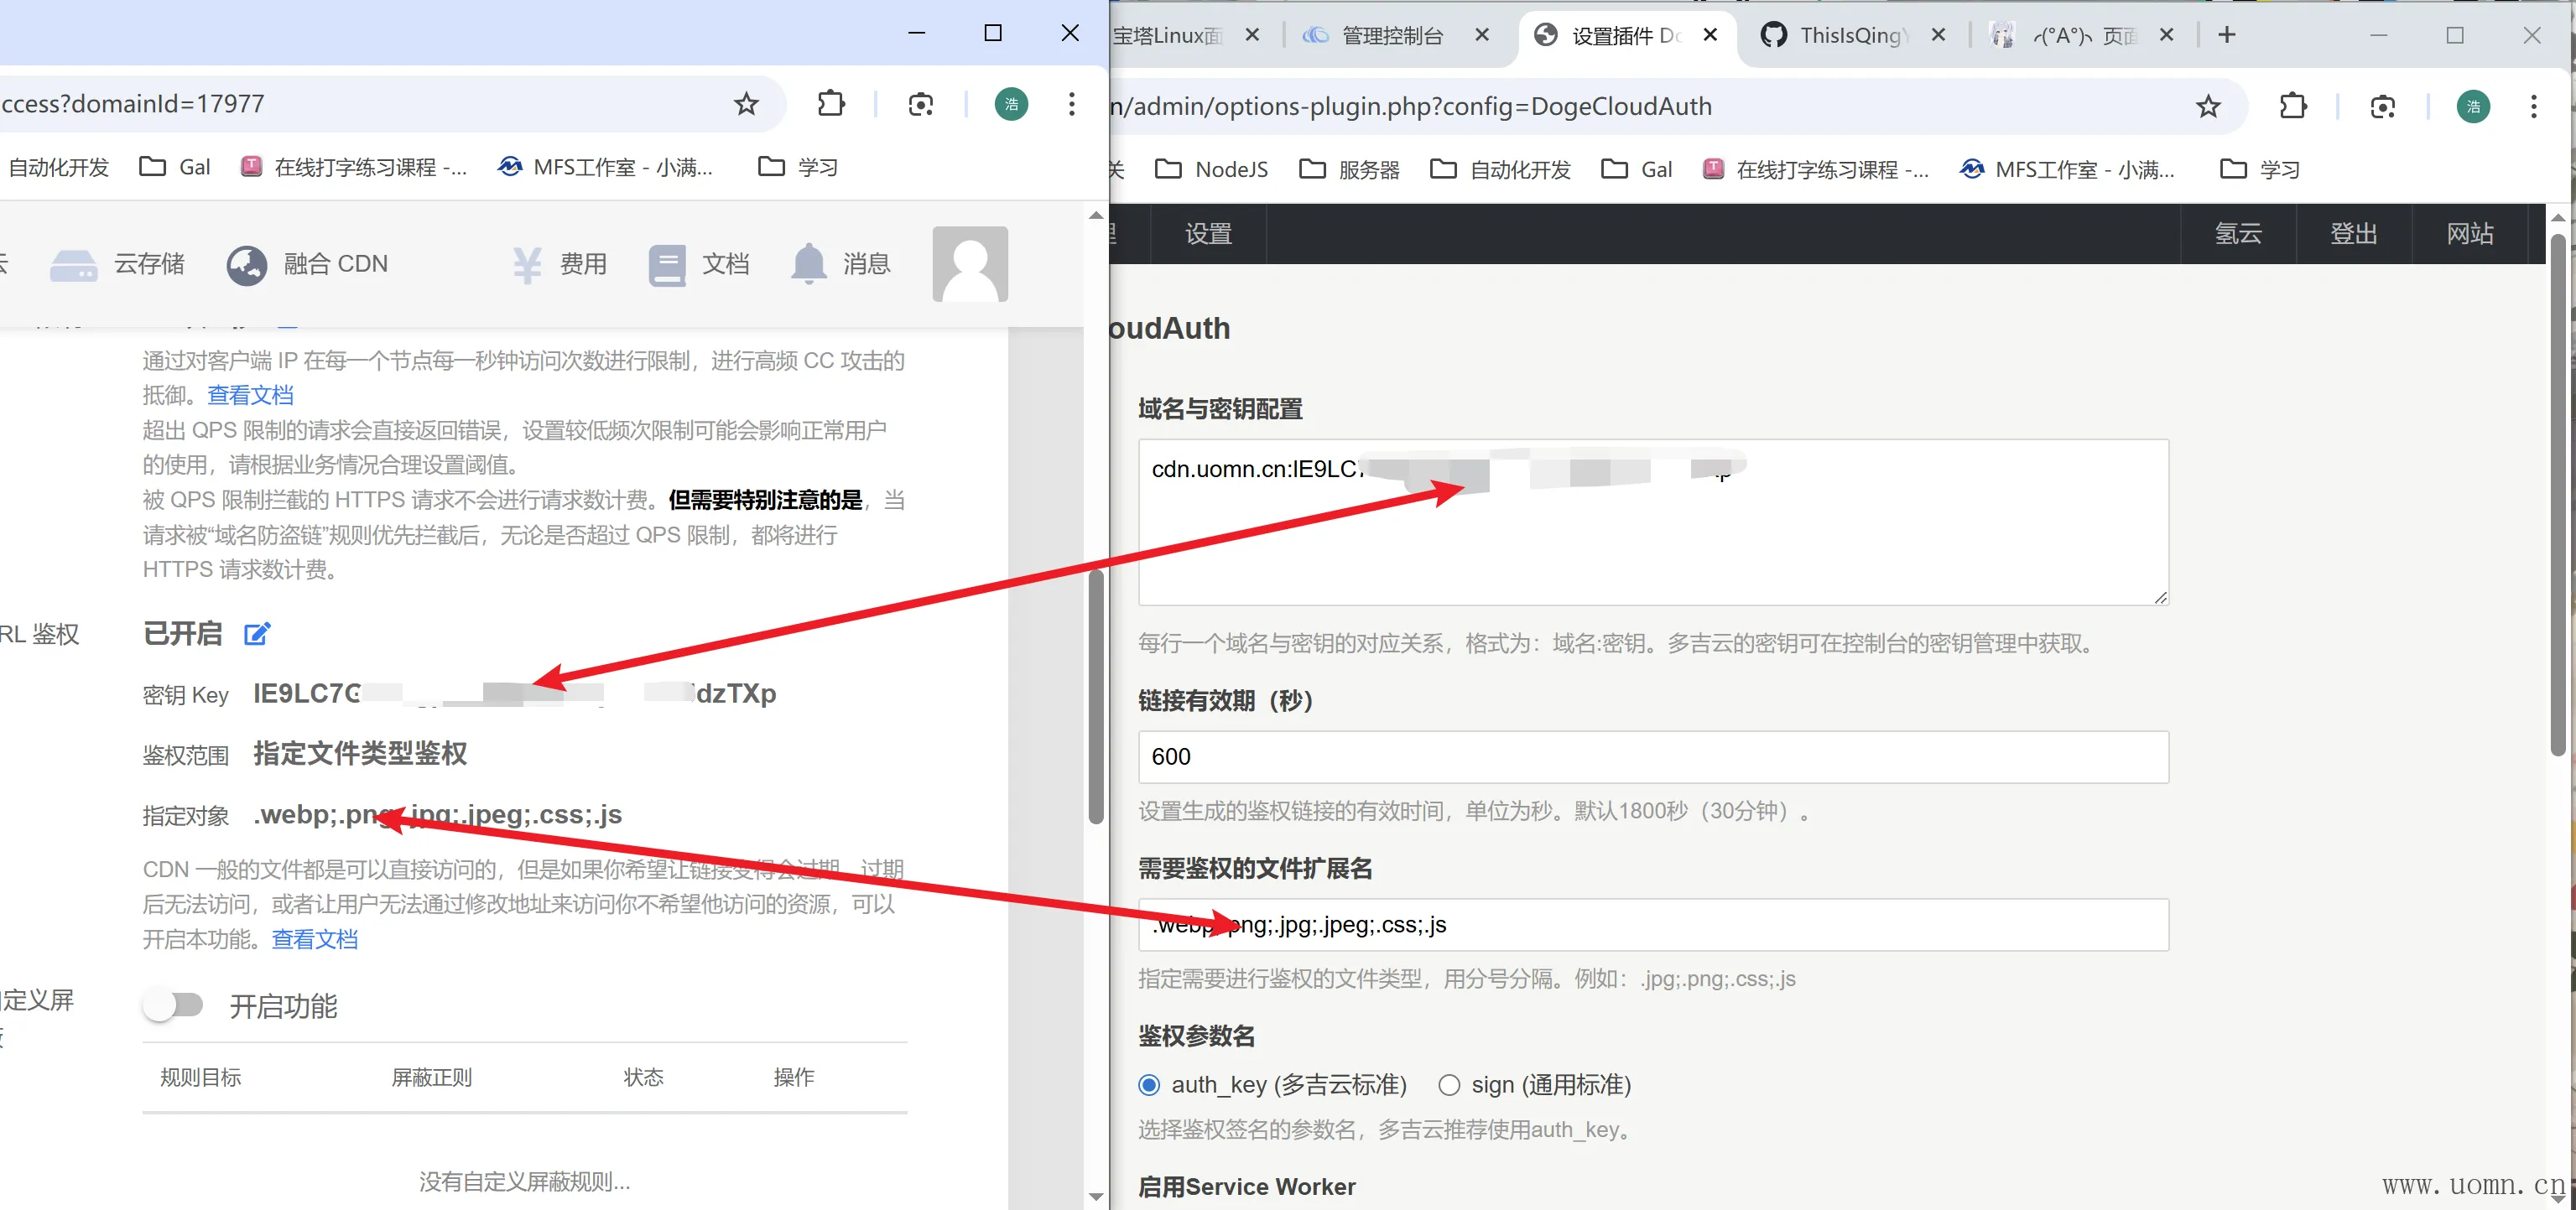This screenshot has width=2576, height=1210.
Task: Open the 云存储 storage icon
Action: tap(73, 265)
